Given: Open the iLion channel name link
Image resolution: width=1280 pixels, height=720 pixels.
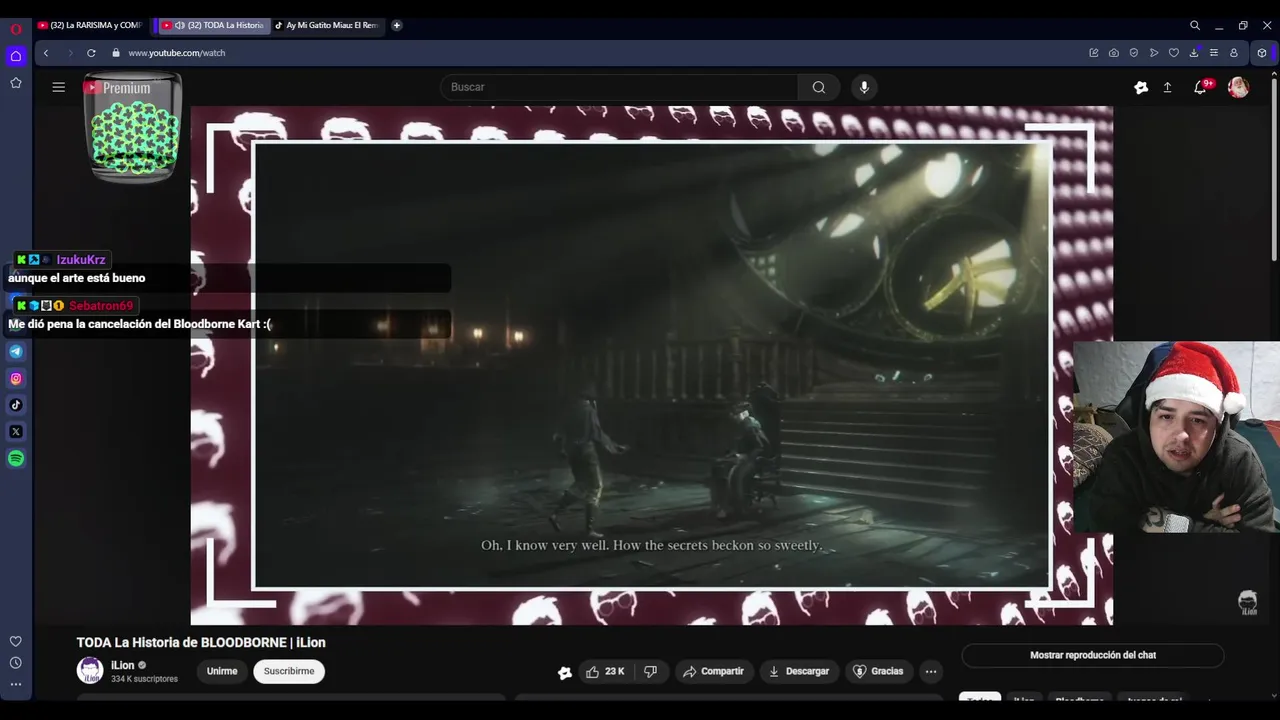Looking at the screenshot, I should pyautogui.click(x=122, y=665).
